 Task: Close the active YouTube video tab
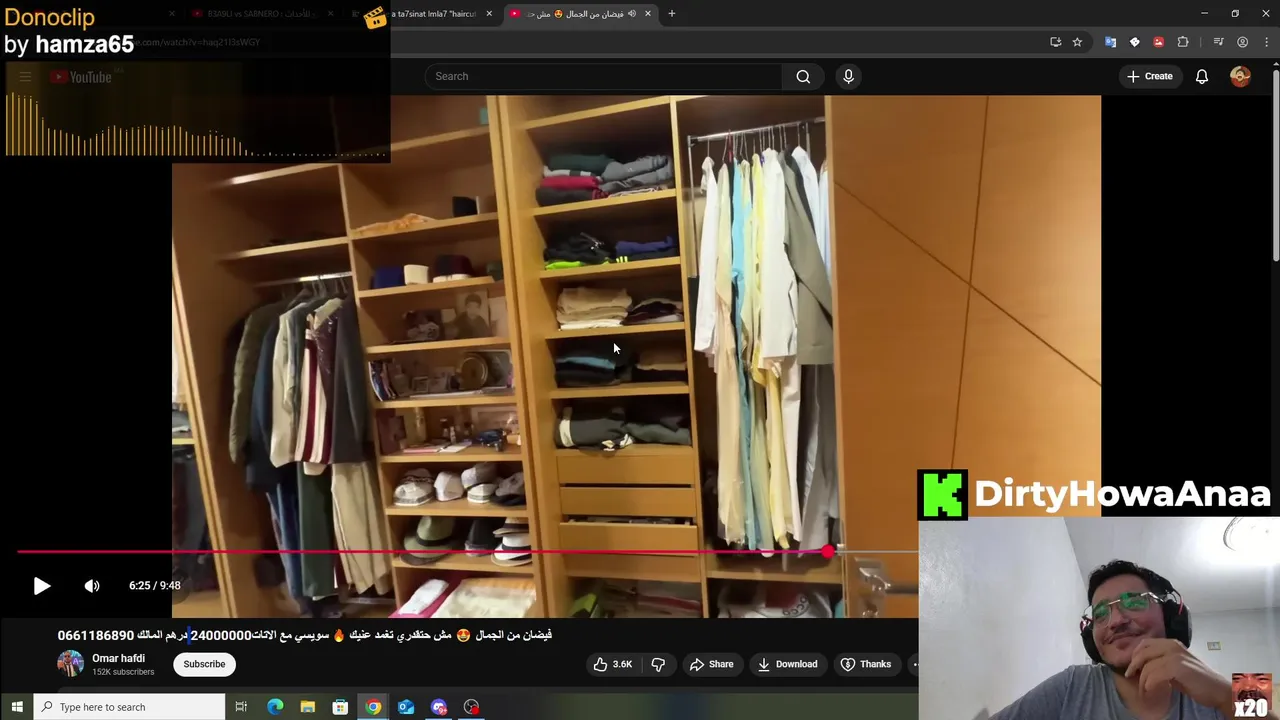pyautogui.click(x=648, y=14)
